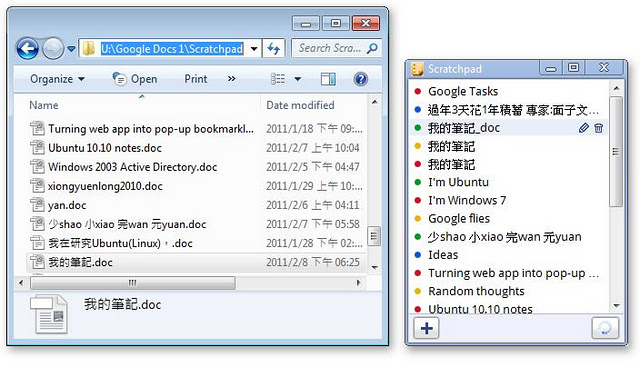Click the large document thumbnail in details pane
The height and width of the screenshot is (367, 640).
[50, 315]
